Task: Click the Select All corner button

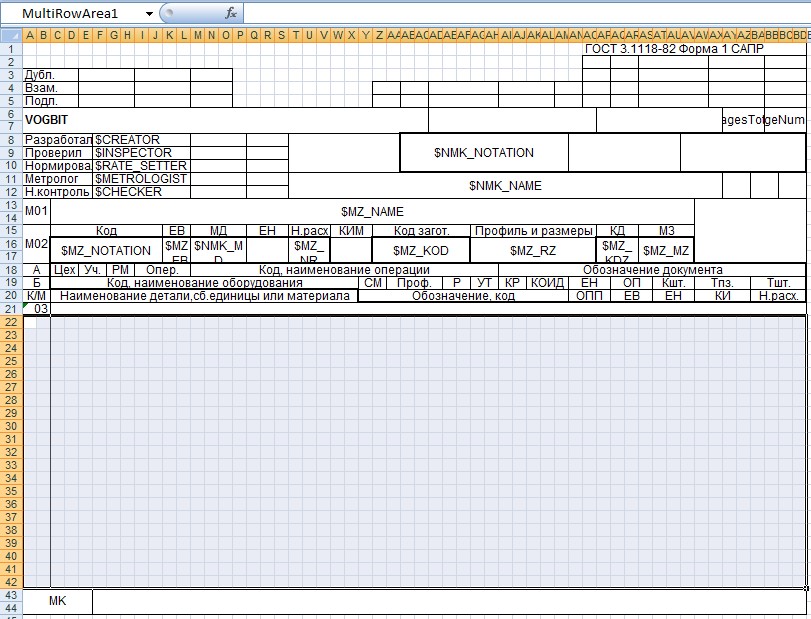Action: (x=11, y=36)
